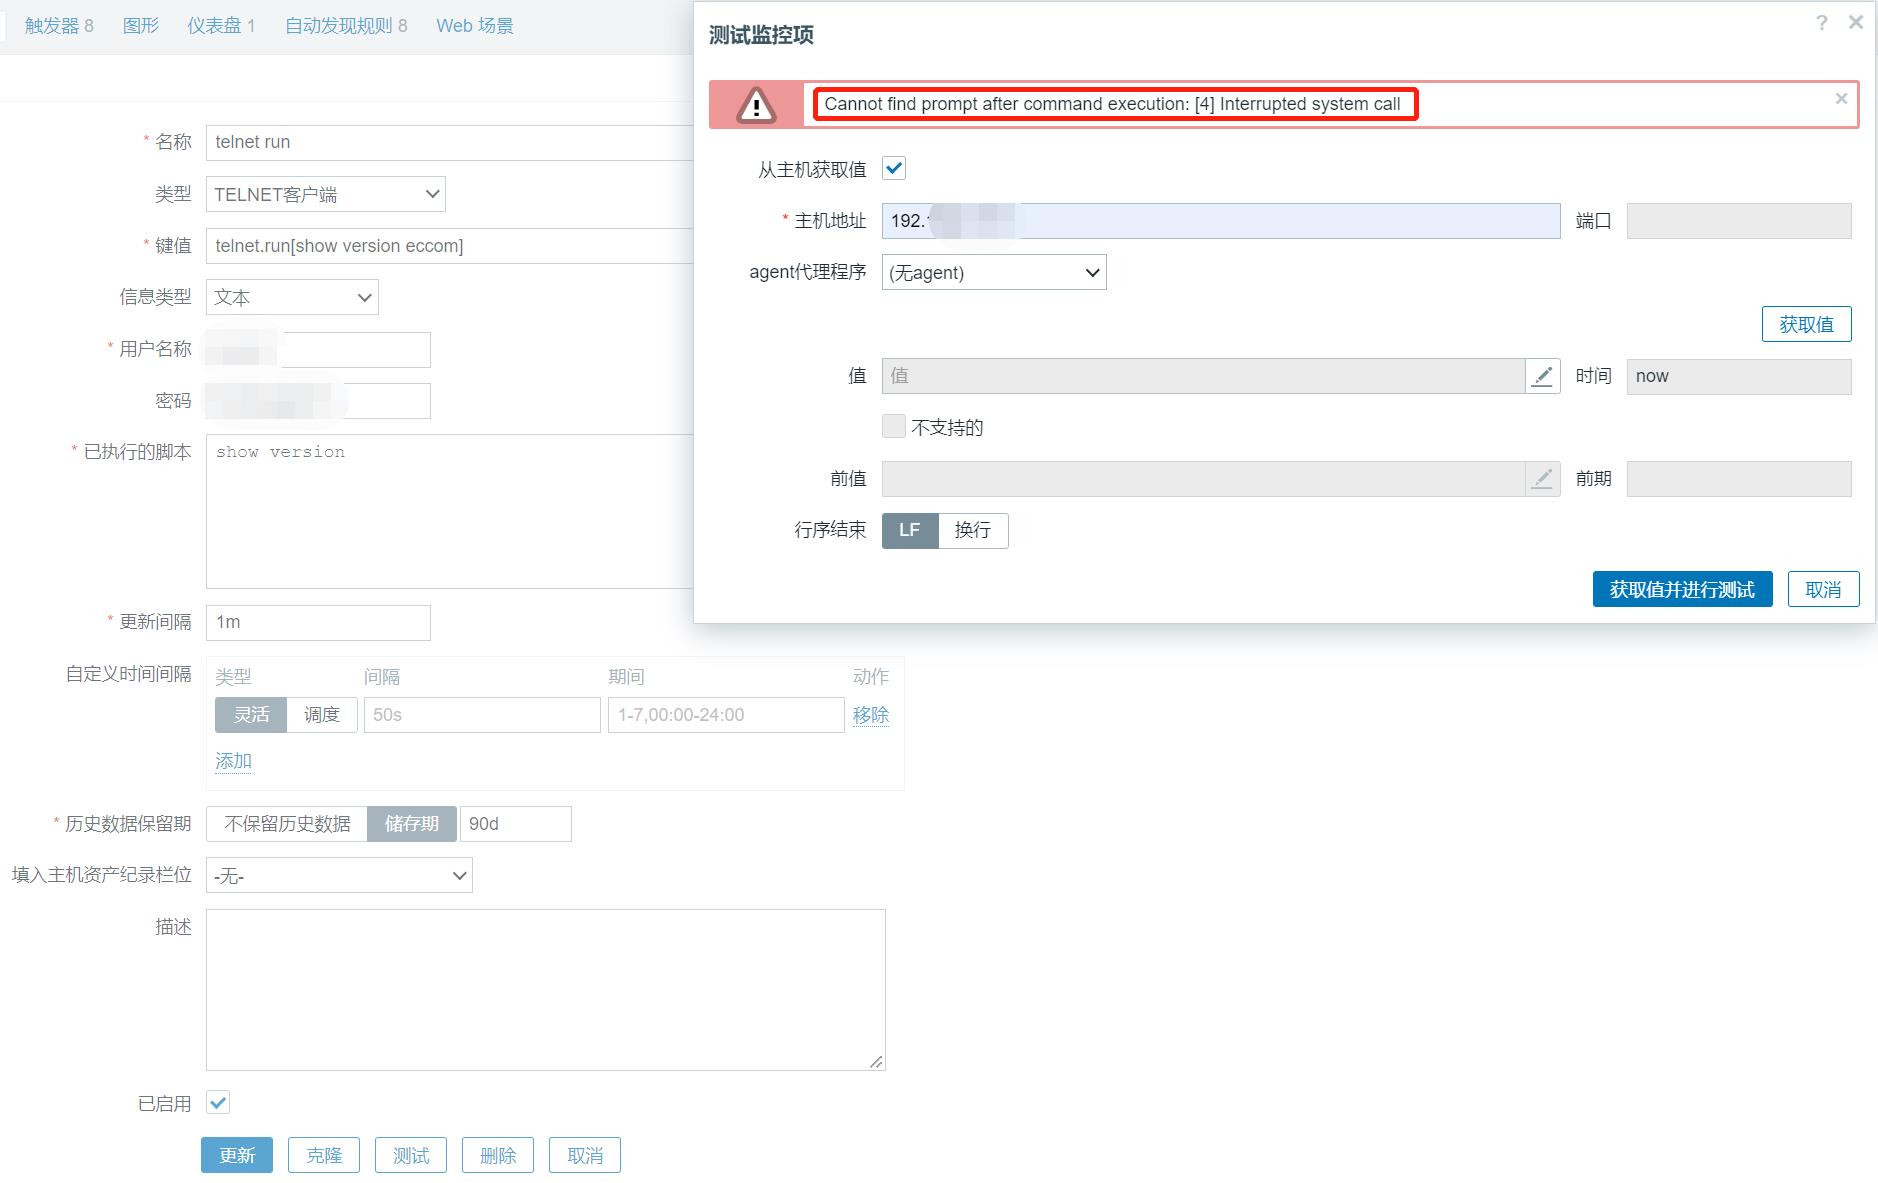Screen dimensions: 1878x1183
Task: Open the agent代理程序 dropdown
Action: coord(994,272)
